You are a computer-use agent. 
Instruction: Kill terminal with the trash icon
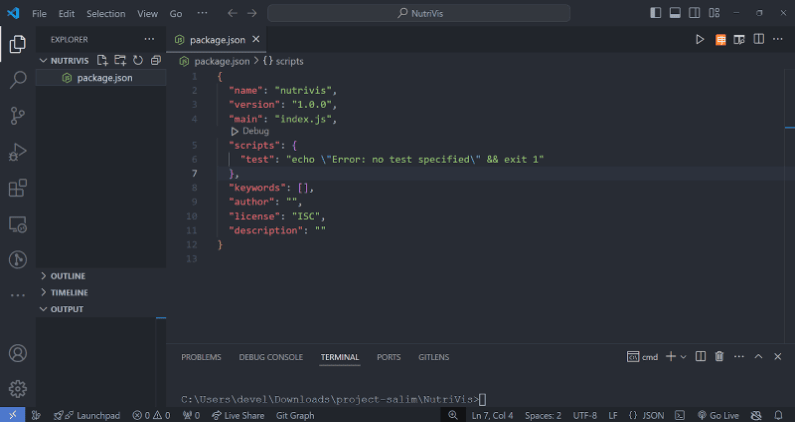pyautogui.click(x=719, y=356)
